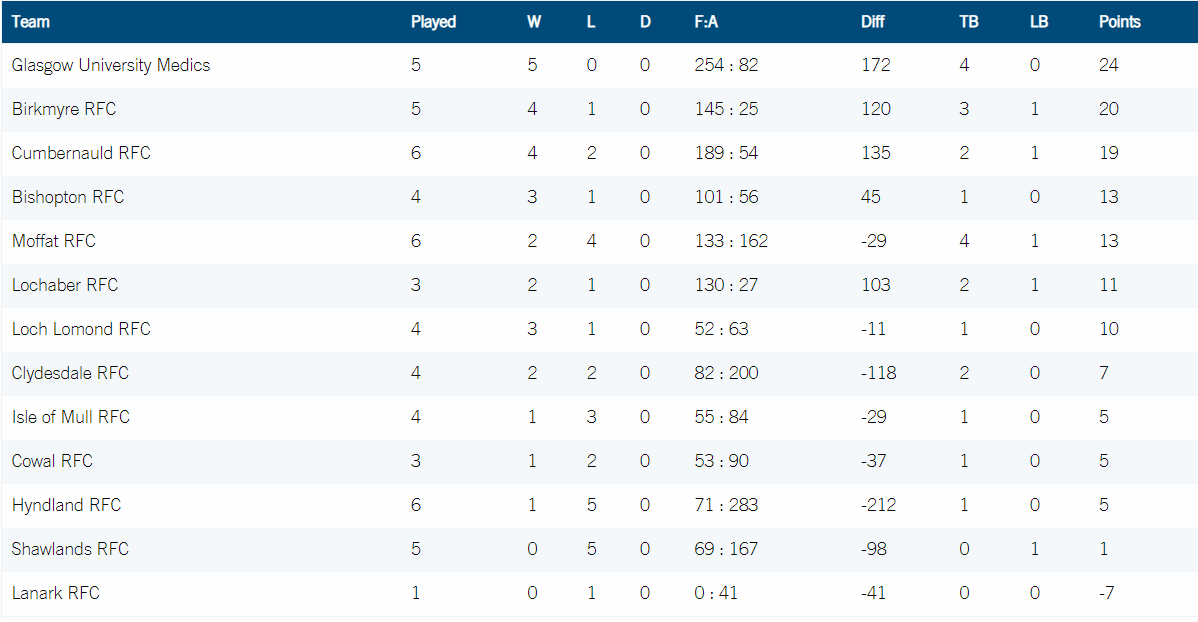Click the Team column header

pyautogui.click(x=31, y=22)
